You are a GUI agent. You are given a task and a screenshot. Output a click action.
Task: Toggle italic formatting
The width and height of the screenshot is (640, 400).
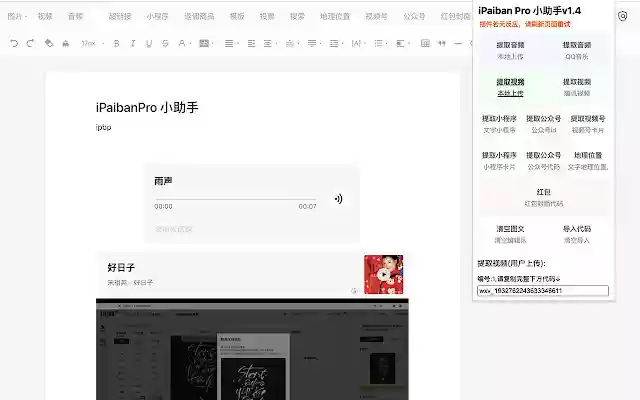click(133, 43)
